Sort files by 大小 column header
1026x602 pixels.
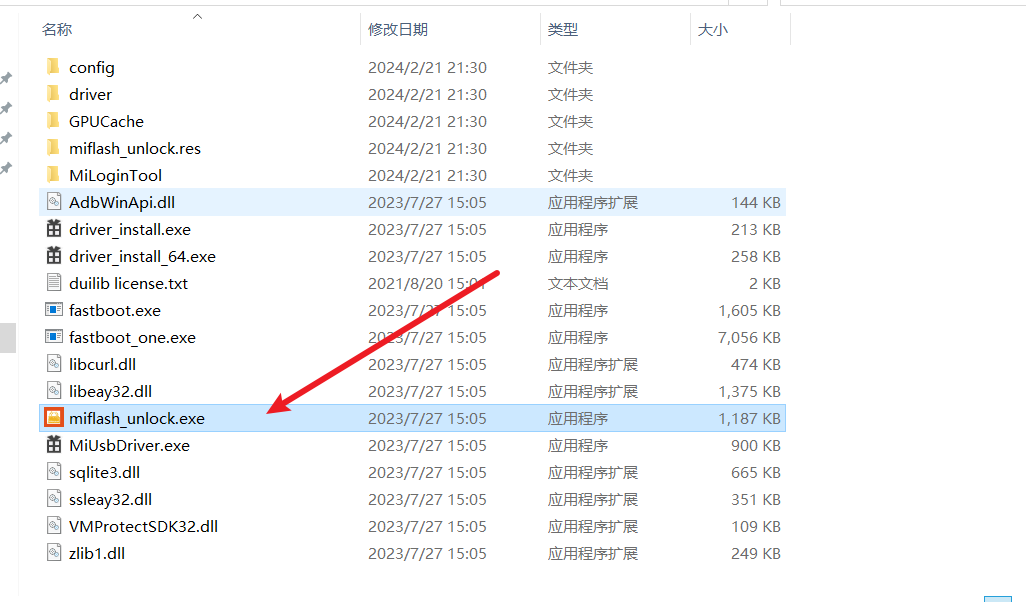point(713,29)
